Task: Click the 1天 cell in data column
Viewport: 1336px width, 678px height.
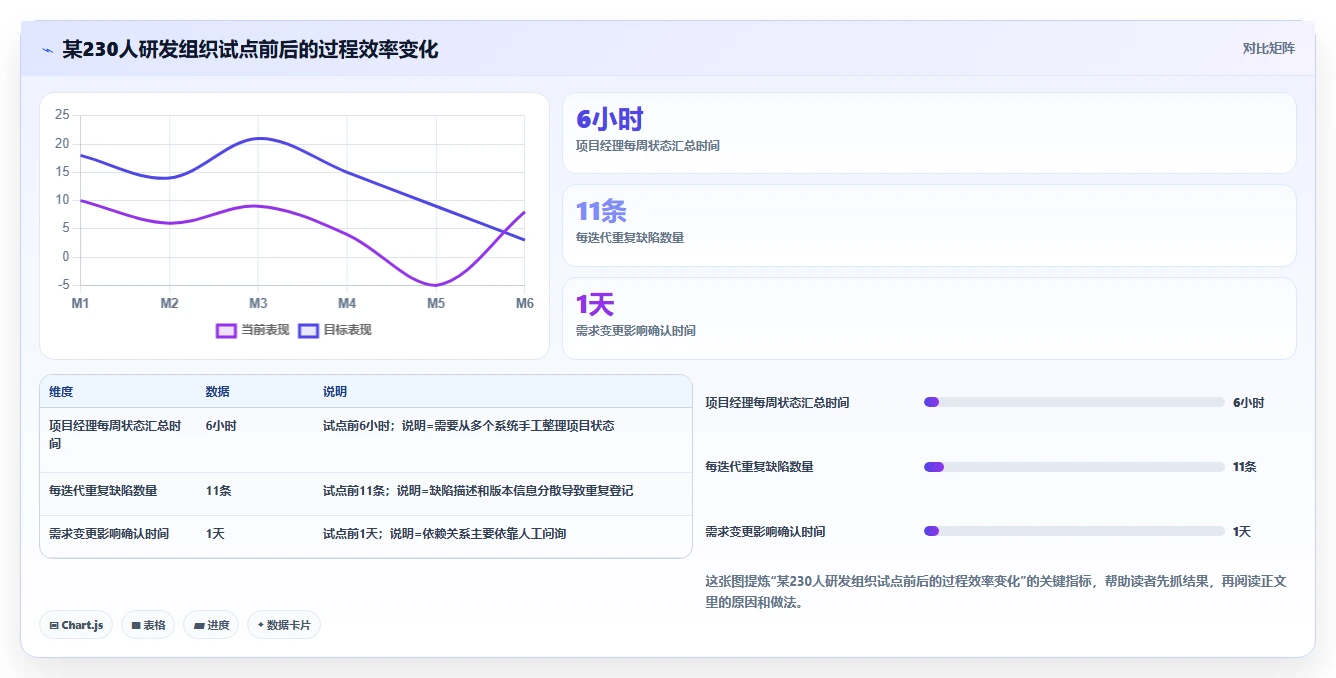Action: 215,534
